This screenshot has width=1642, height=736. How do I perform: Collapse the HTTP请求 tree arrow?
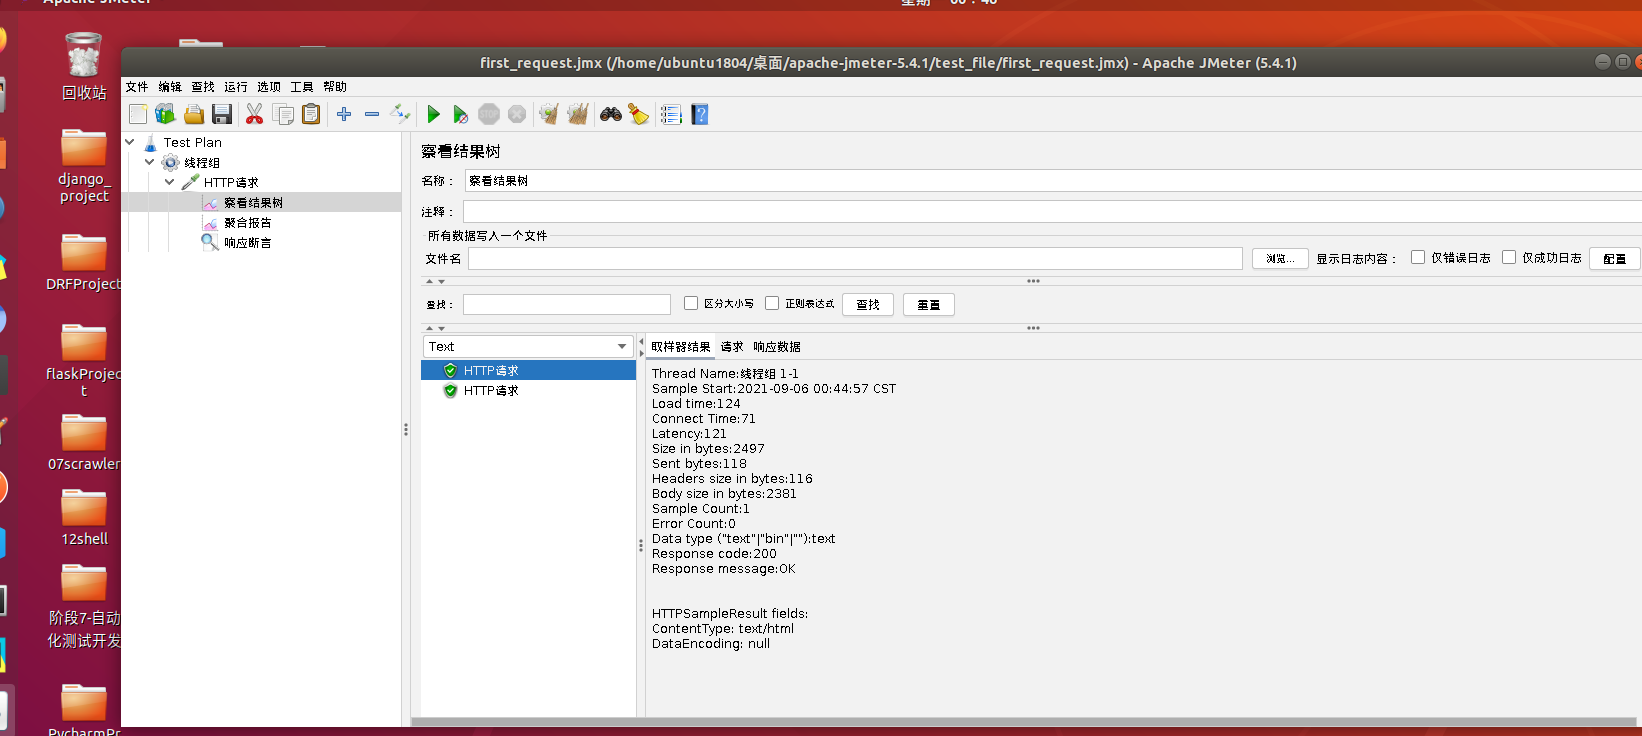(170, 182)
